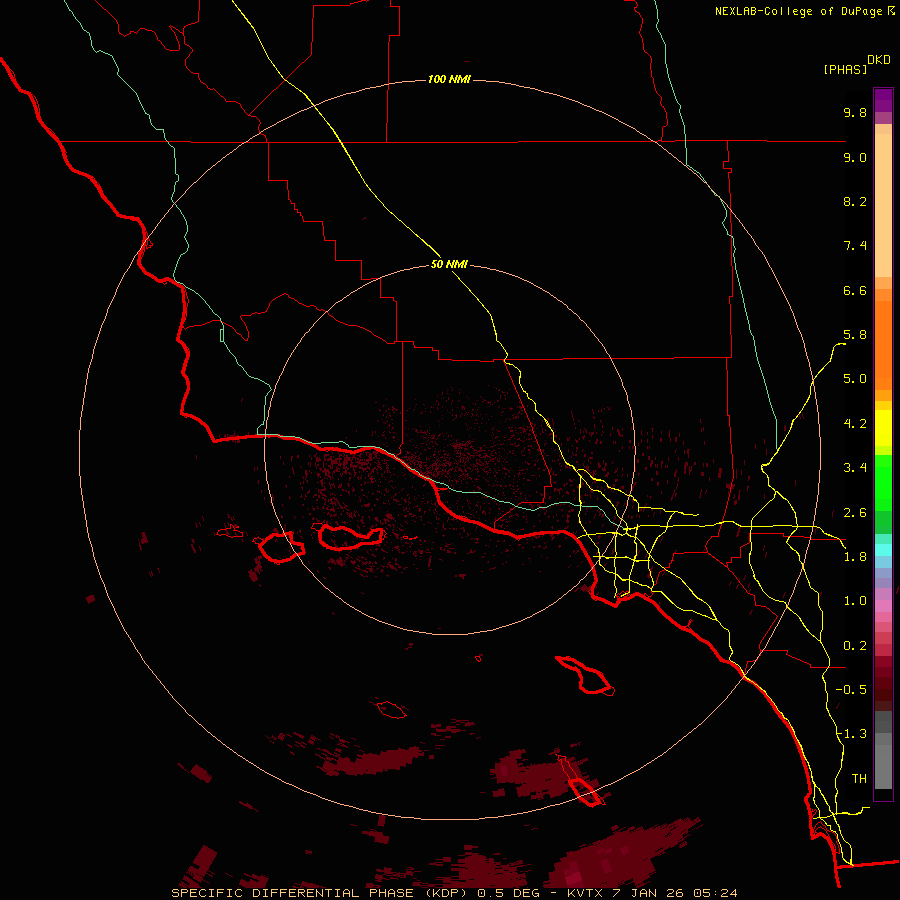Pick the cyan segment of color bar
The width and height of the screenshot is (900, 900).
(x=883, y=550)
